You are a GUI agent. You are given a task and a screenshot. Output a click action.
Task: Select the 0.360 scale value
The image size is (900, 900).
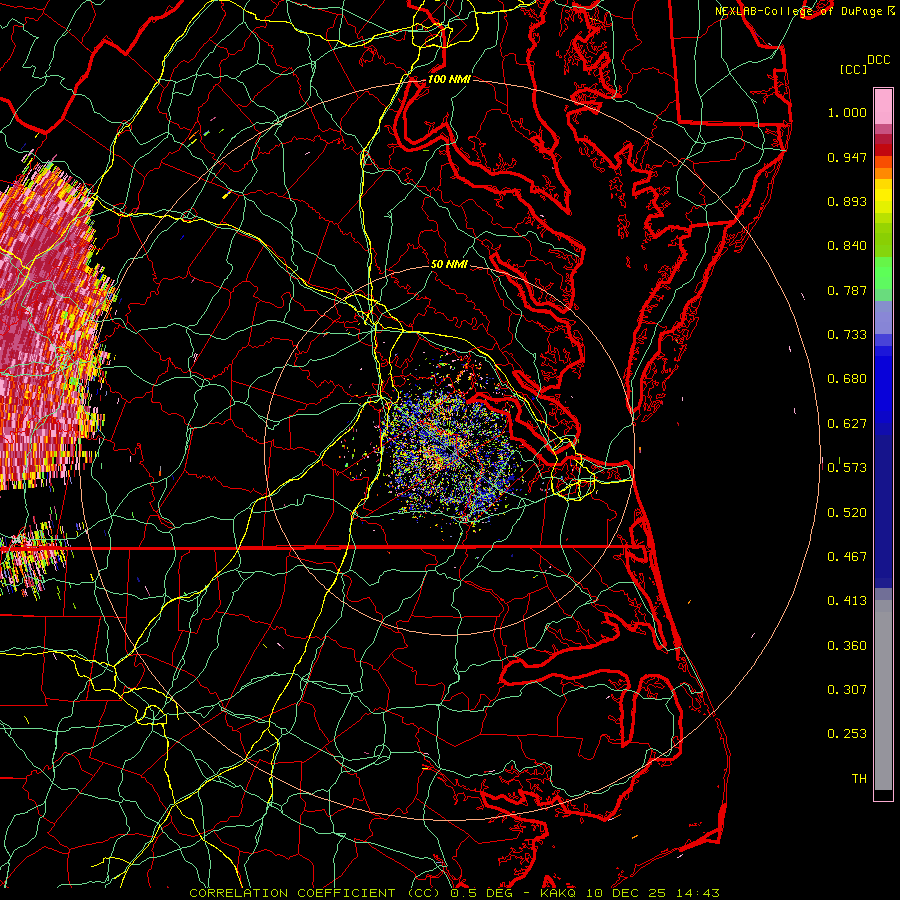click(847, 646)
